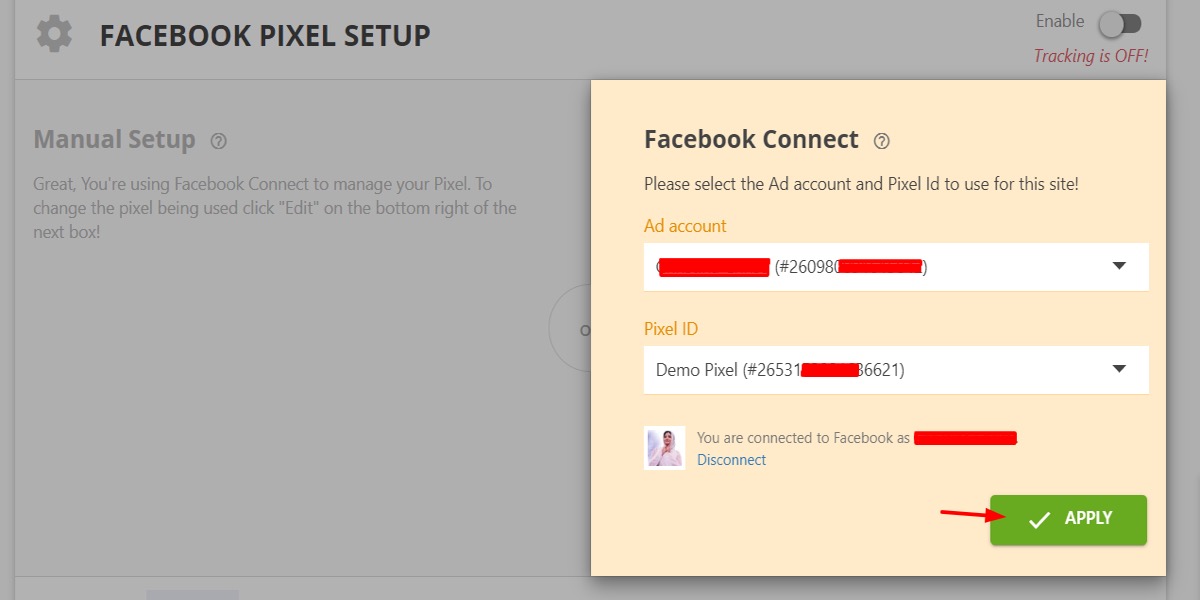1200x600 pixels.
Task: Click the orange "Ad account" field label
Action: [x=685, y=226]
